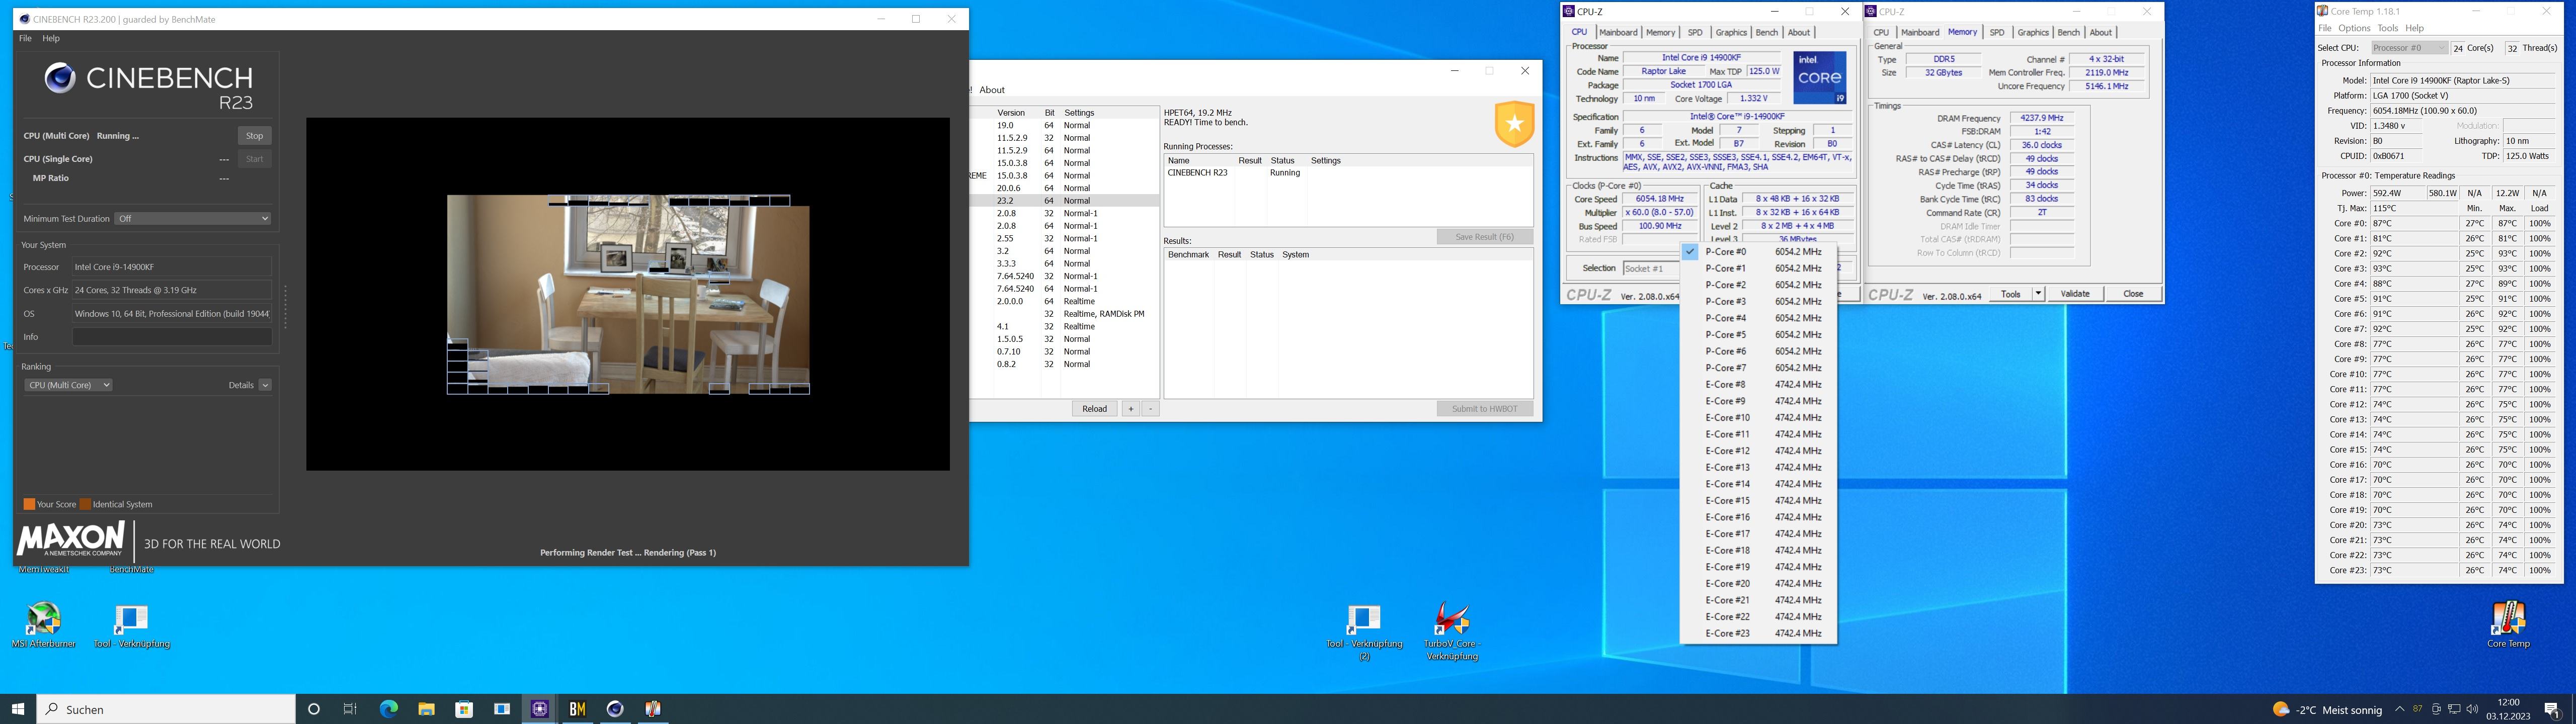The image size is (2576, 724).
Task: Open Cinebench Help menu
Action: click(51, 38)
